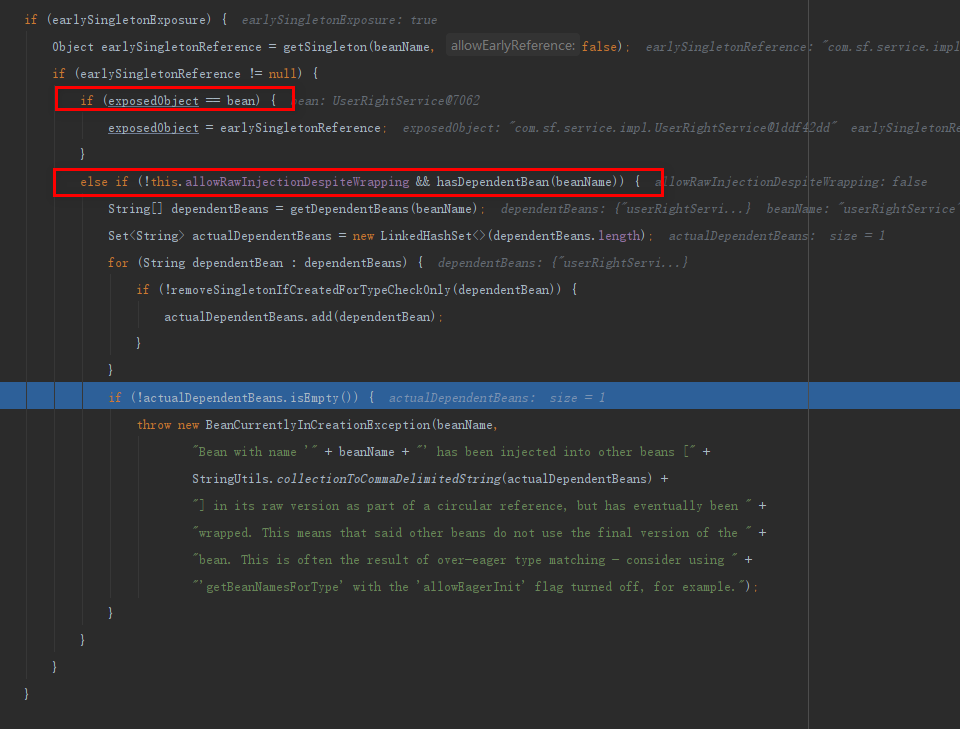
Task: Click the 'in its raw version' string line
Action: (473, 506)
